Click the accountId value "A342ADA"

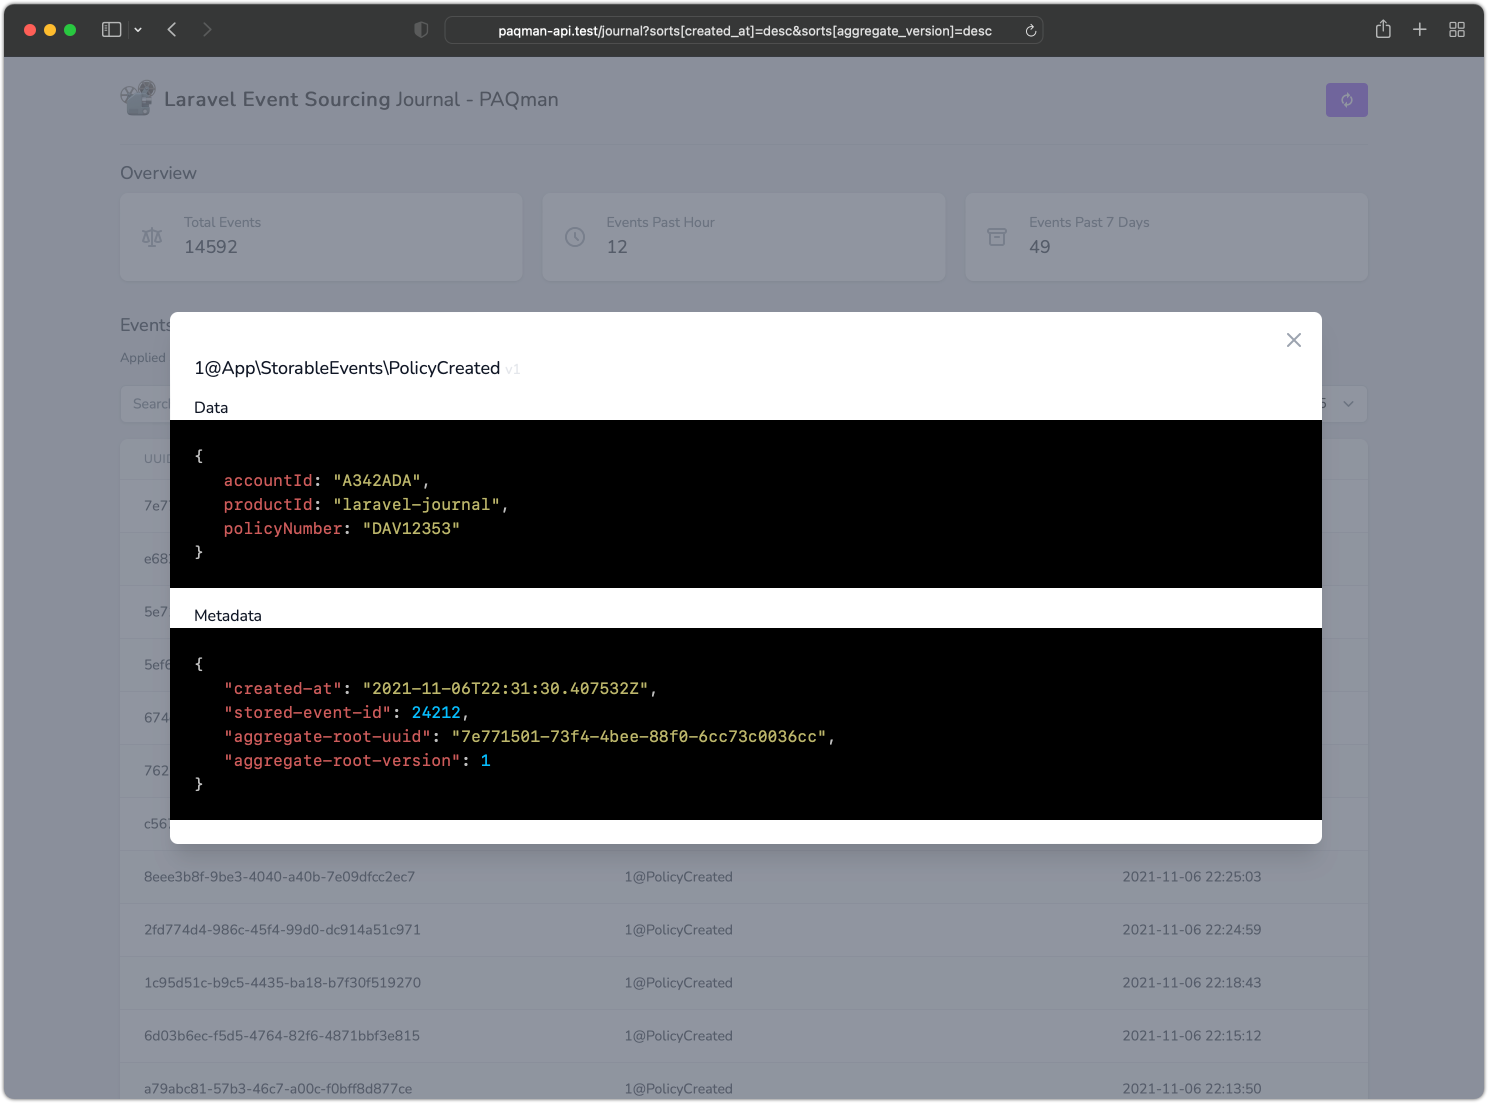(x=377, y=481)
